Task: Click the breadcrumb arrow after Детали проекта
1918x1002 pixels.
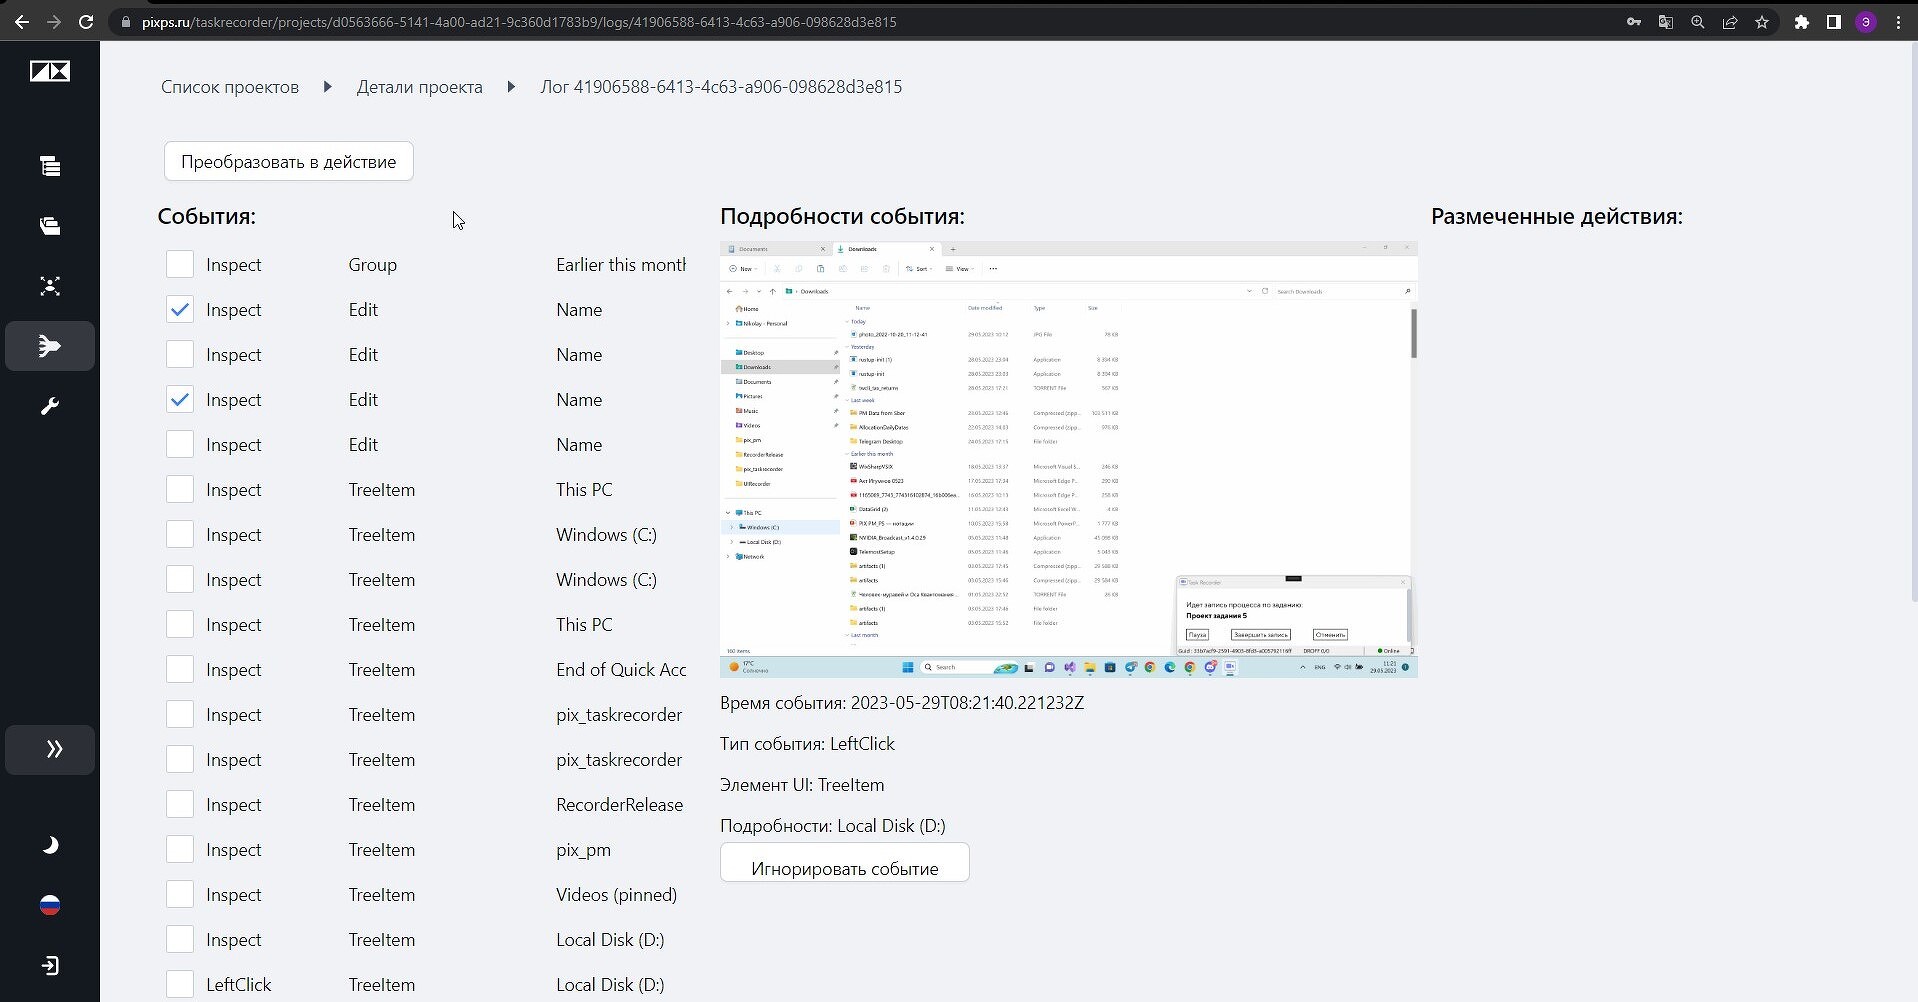Action: (511, 87)
